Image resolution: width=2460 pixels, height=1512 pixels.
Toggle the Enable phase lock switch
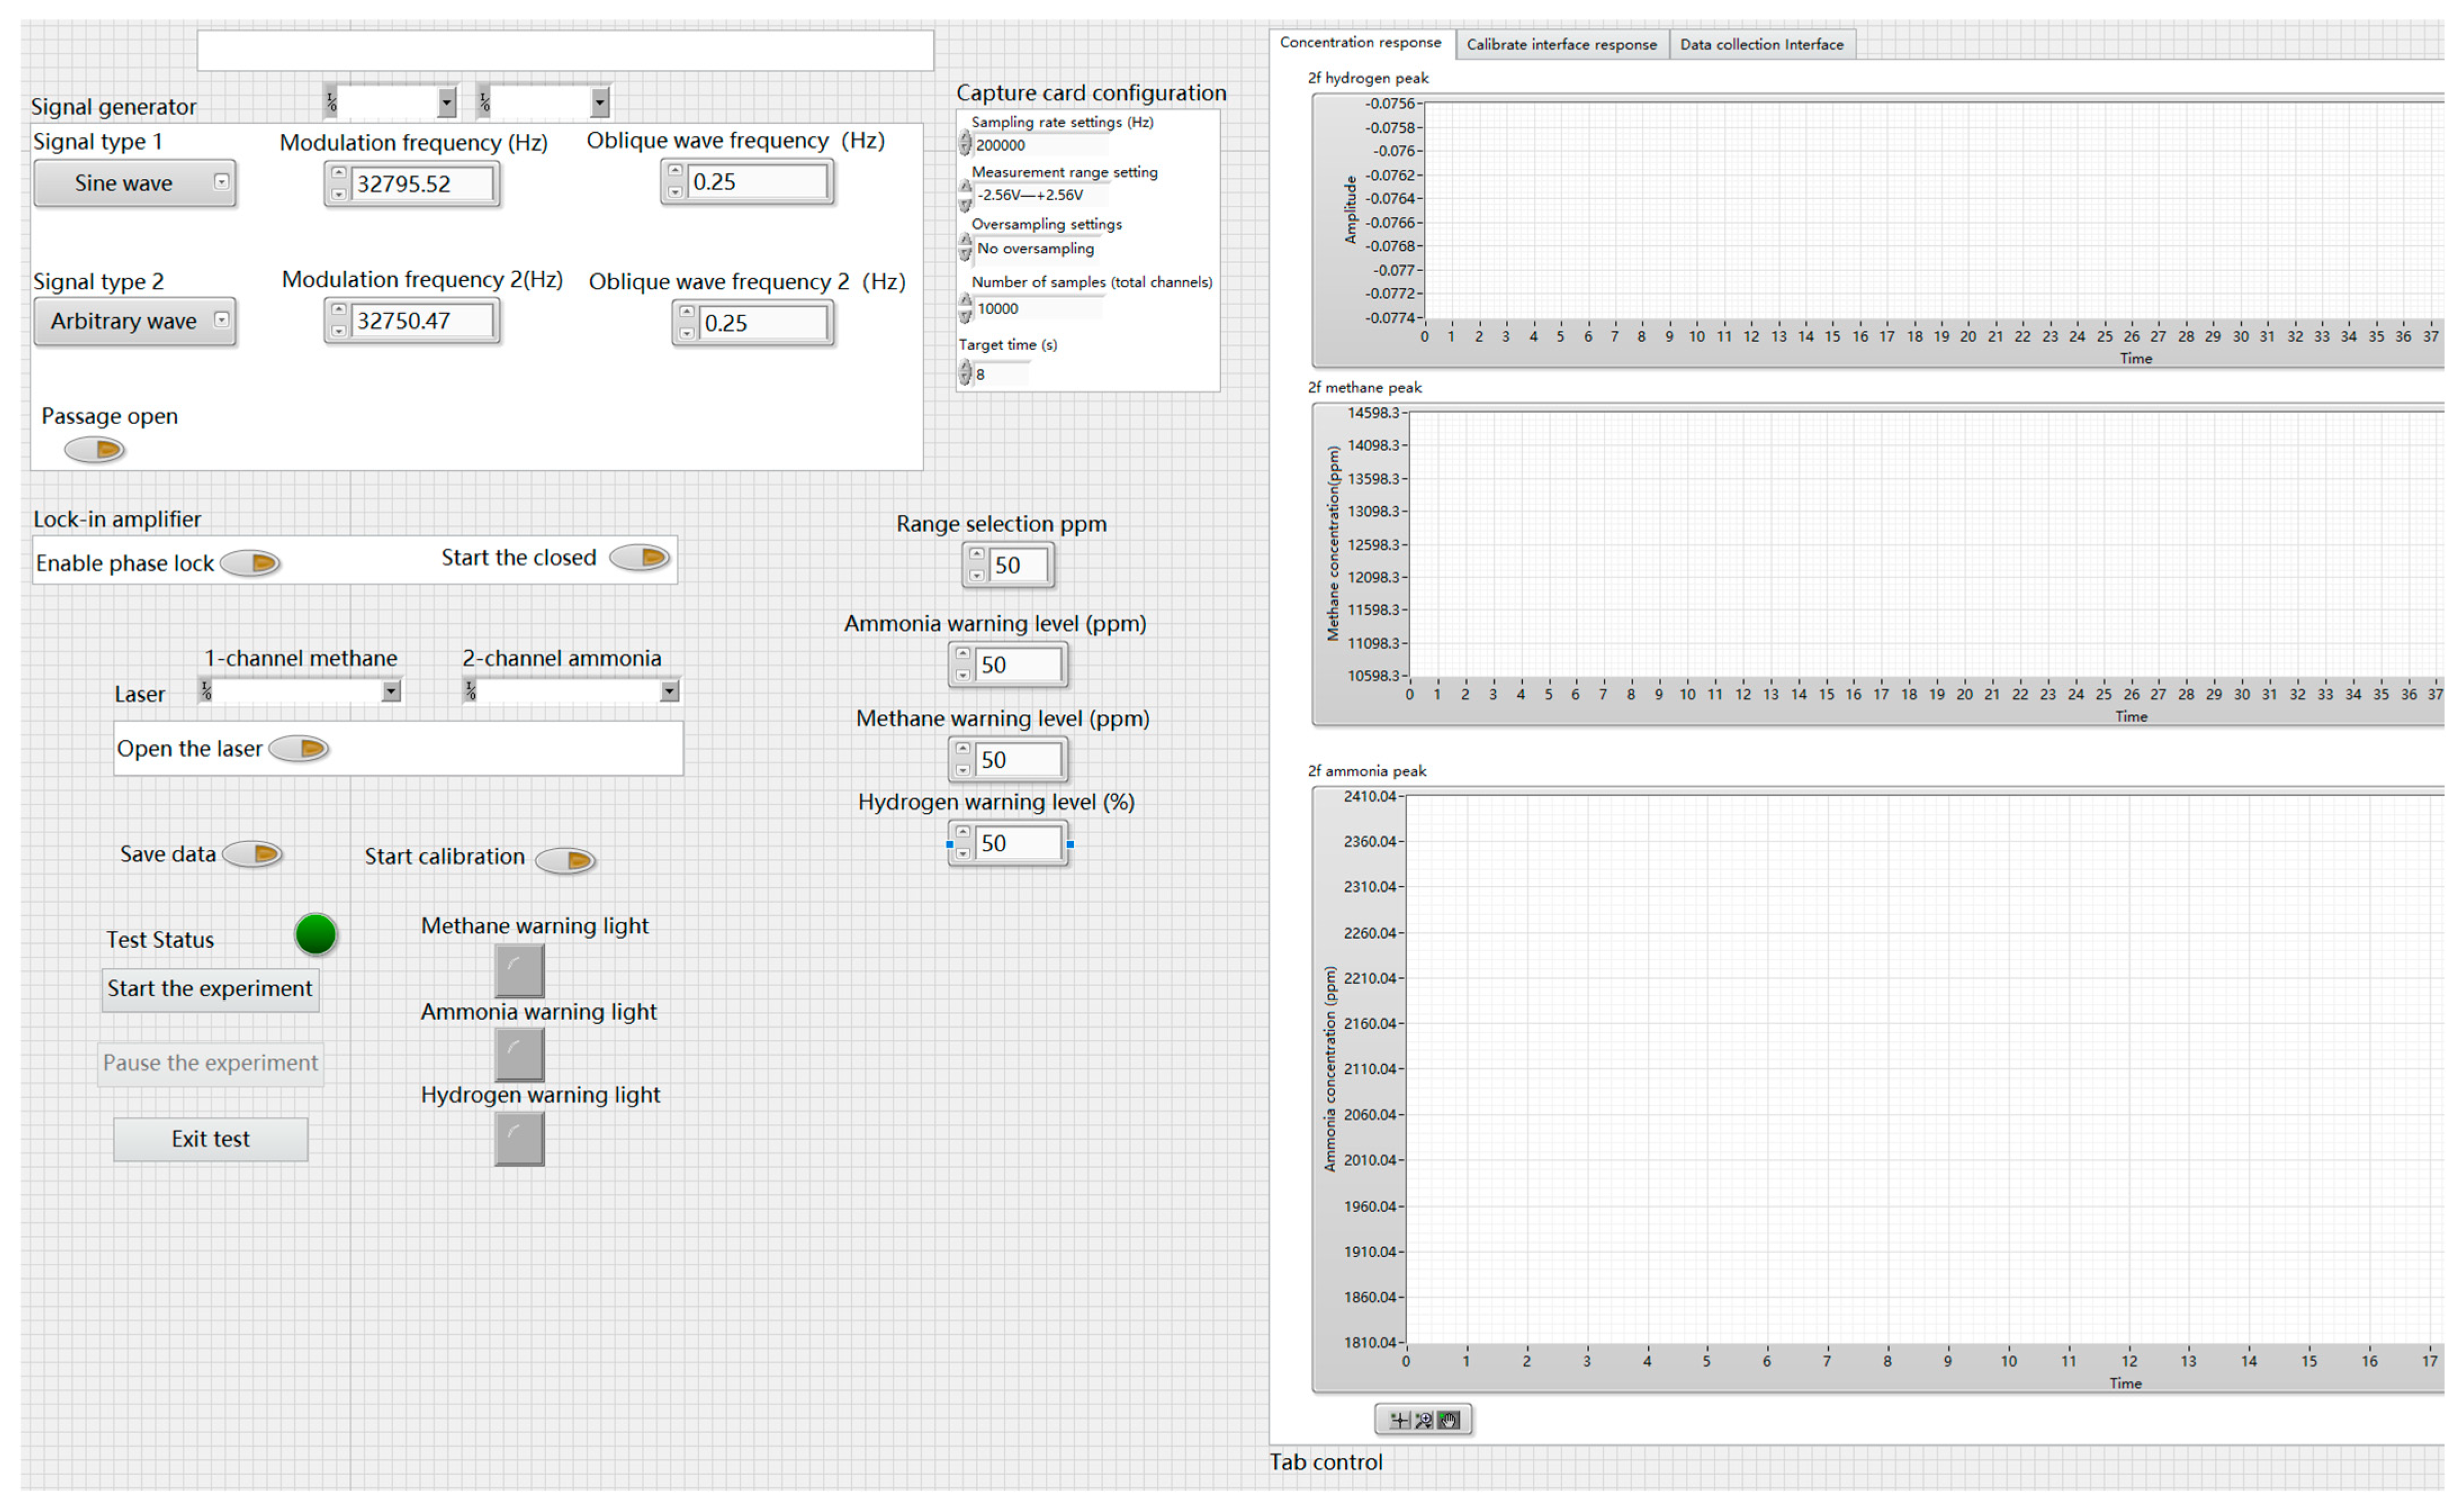pyautogui.click(x=250, y=563)
